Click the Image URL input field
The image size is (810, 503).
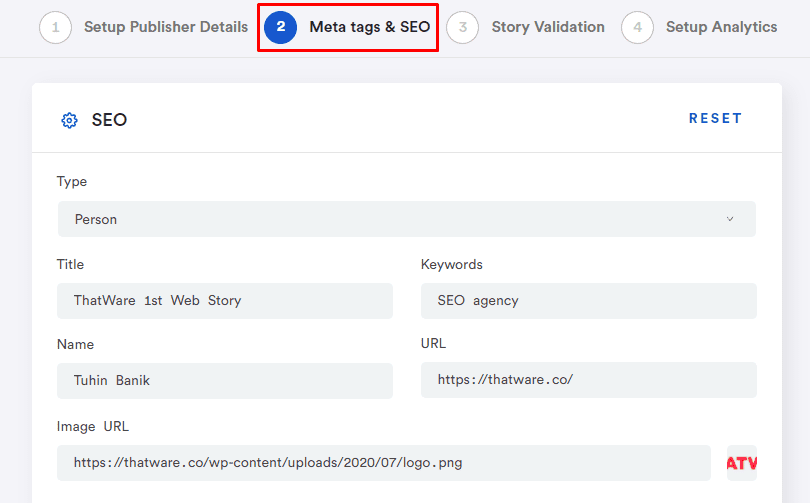(384, 463)
